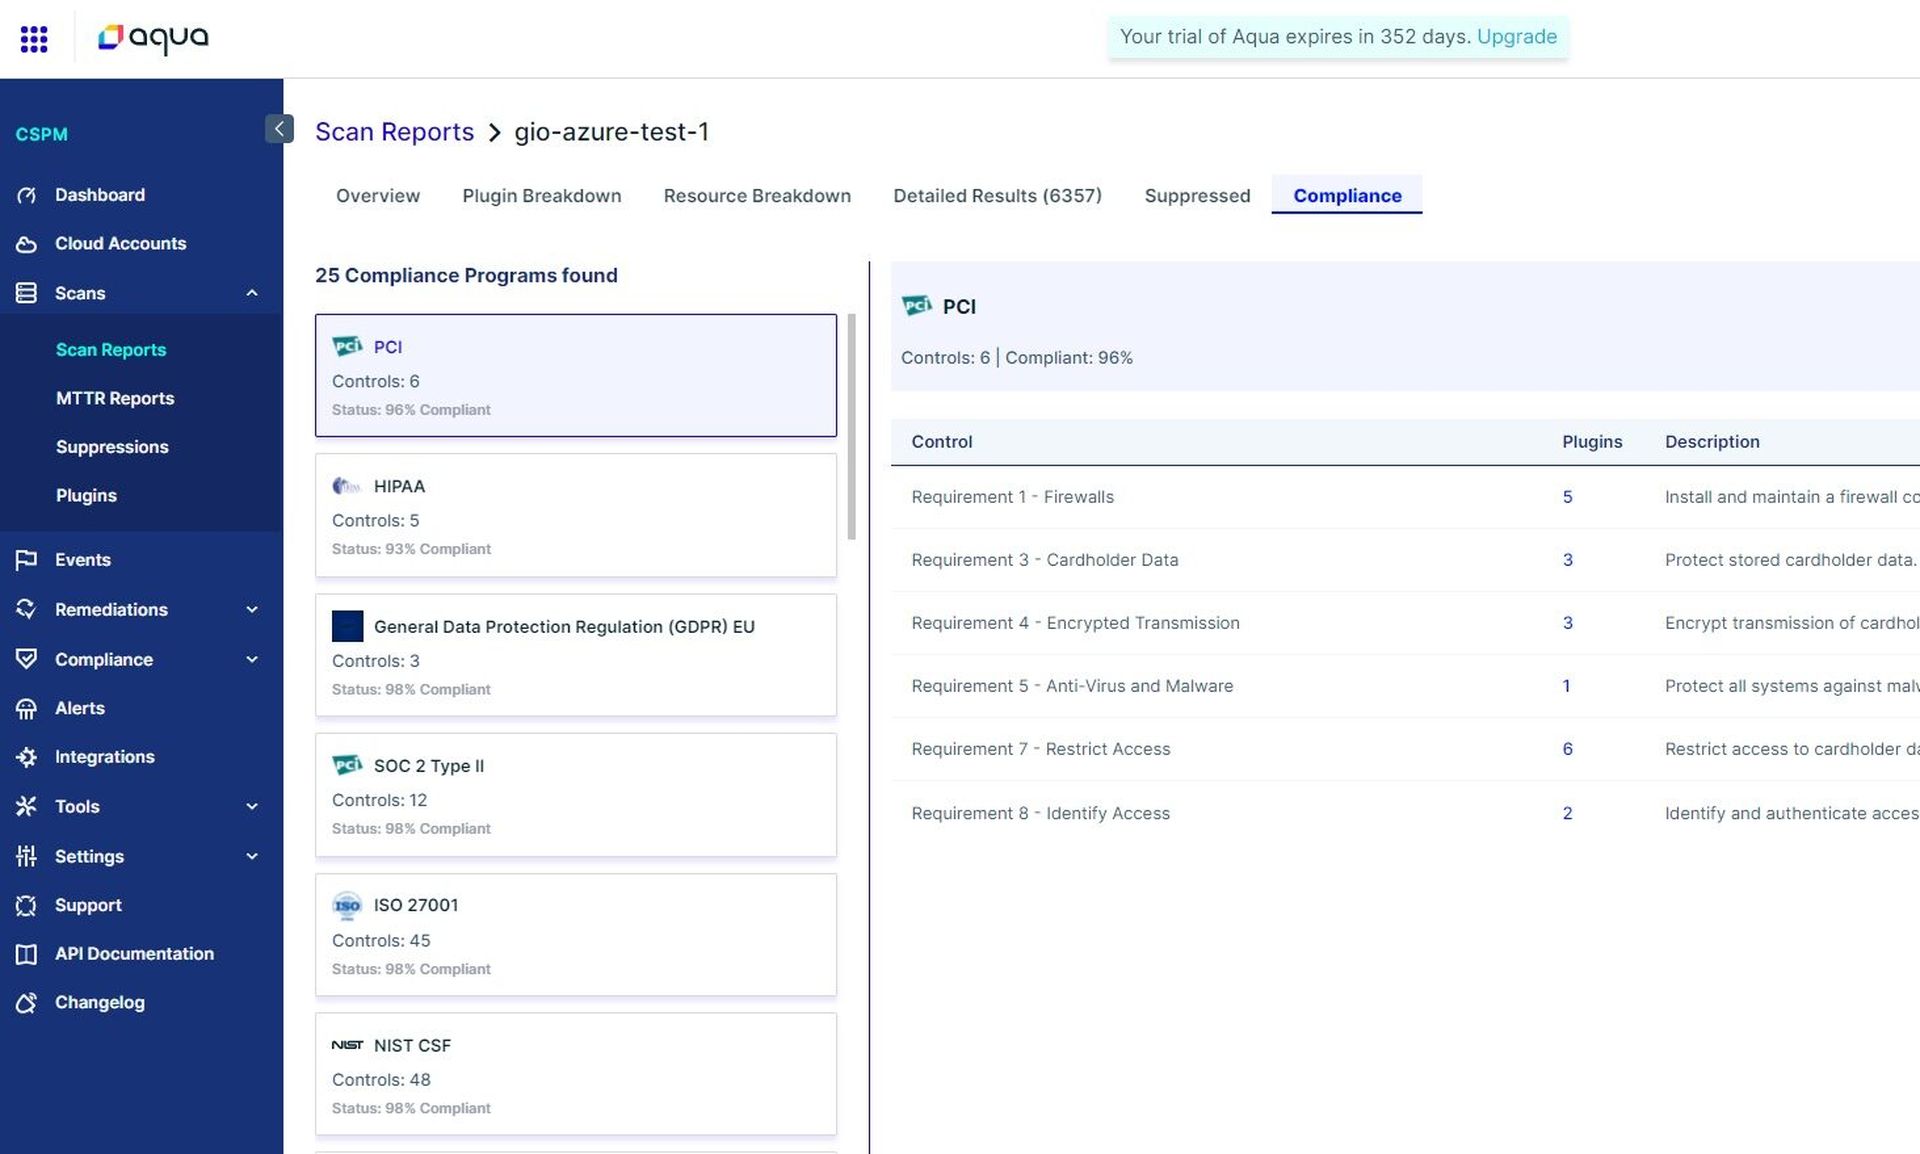This screenshot has height=1154, width=1920.
Task: Click plugin count 6 for Restrict Access
Action: (x=1567, y=749)
